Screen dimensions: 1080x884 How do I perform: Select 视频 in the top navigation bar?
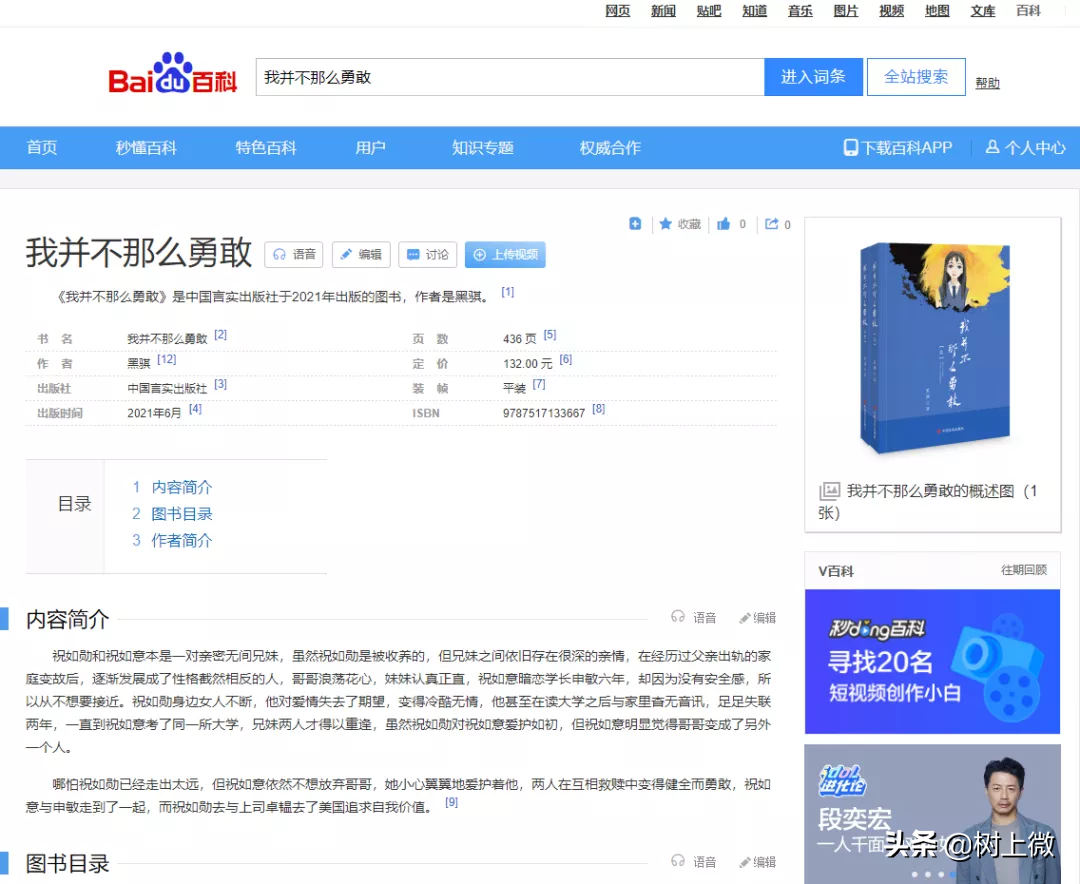(x=890, y=11)
